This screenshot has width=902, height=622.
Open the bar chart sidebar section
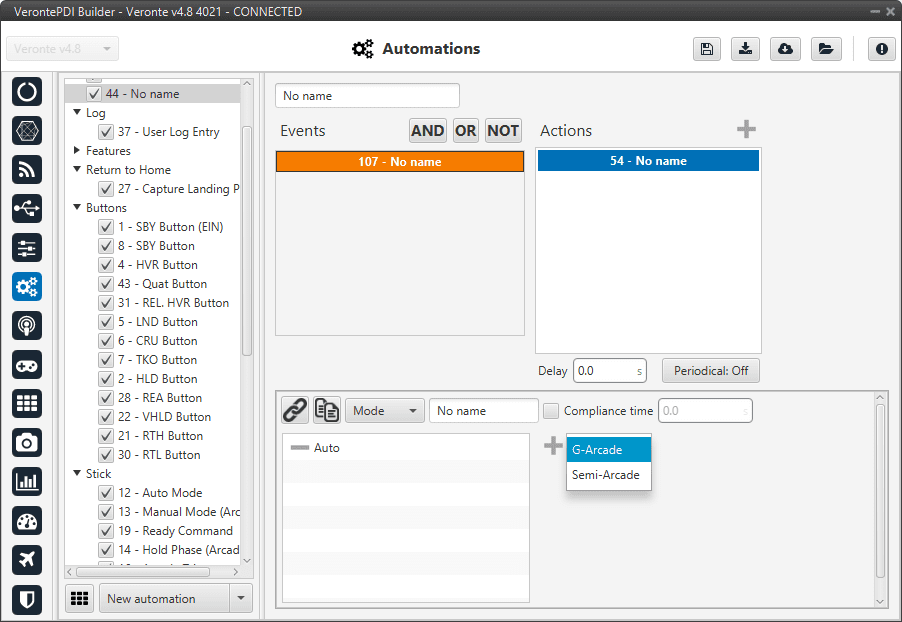(27, 482)
